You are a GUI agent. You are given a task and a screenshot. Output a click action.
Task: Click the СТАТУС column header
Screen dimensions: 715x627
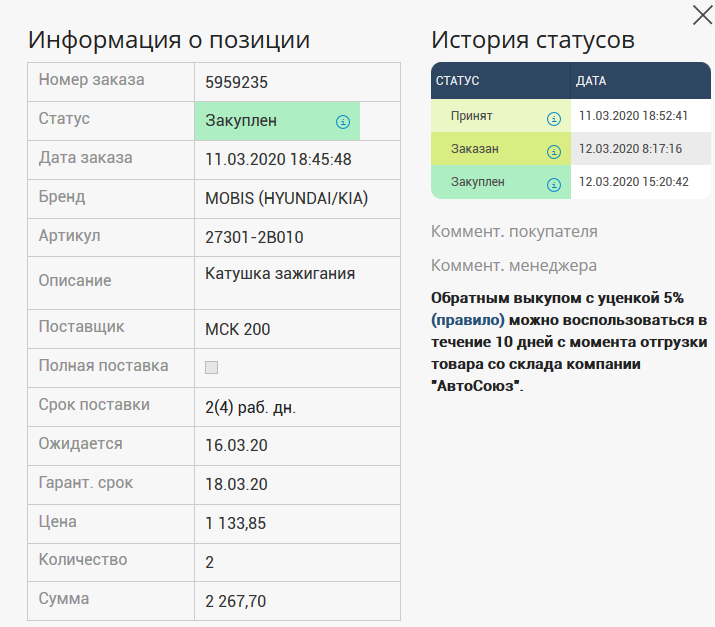458,81
